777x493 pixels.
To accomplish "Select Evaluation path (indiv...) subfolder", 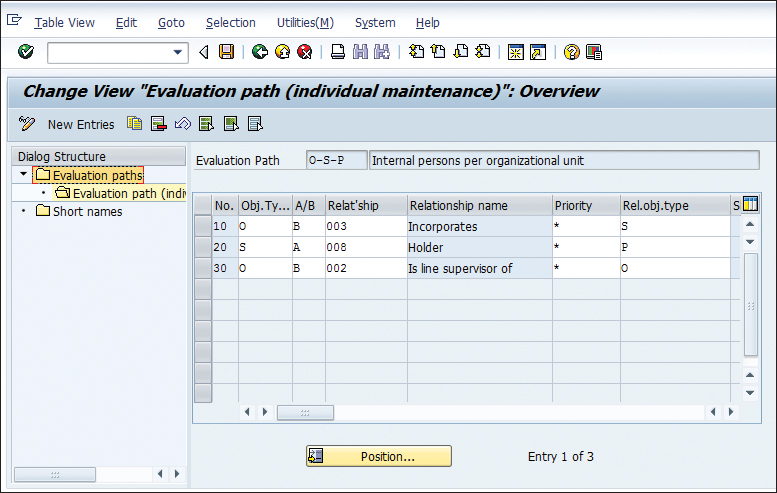I will coord(120,193).
